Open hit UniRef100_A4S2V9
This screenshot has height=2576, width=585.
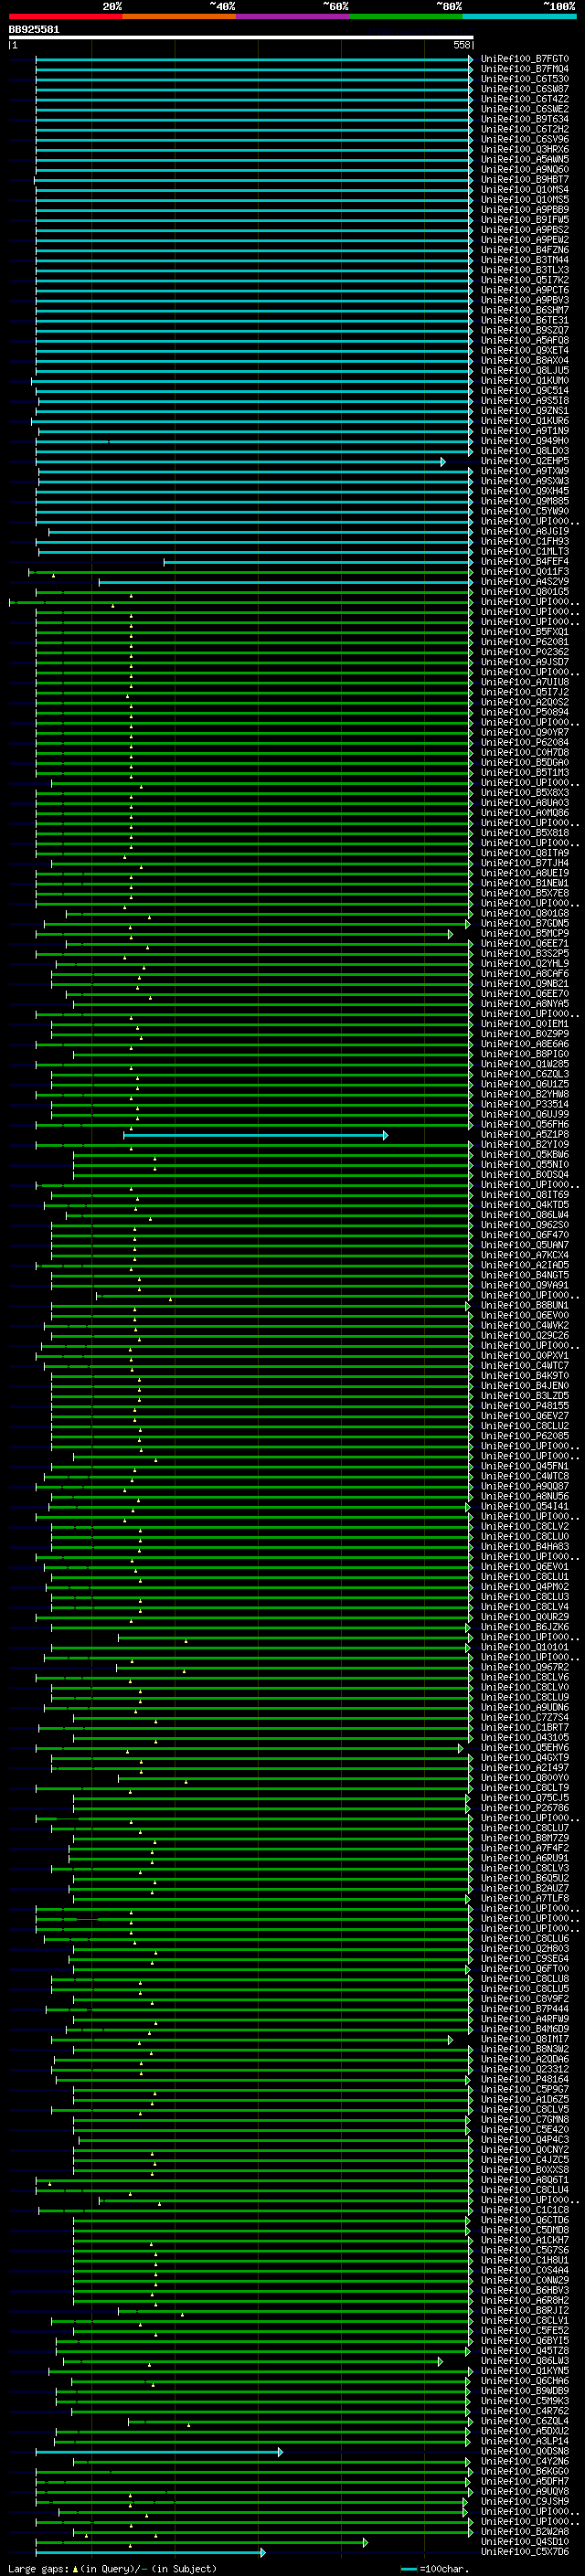pos(524,581)
